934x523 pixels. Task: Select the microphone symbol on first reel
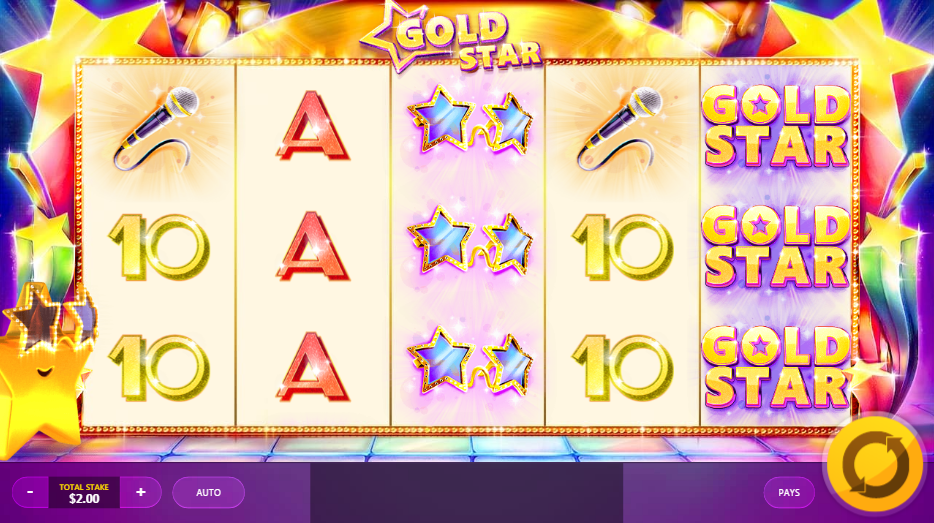[157, 127]
